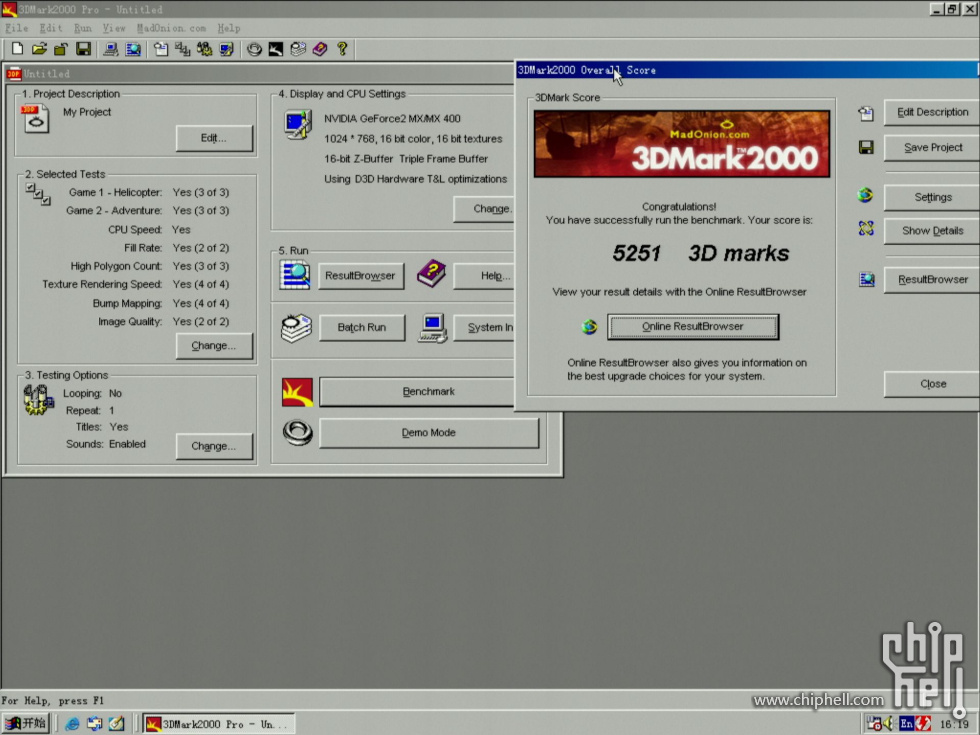This screenshot has height=735, width=980.
Task: Click the Edit... button in Project Description
Action: (x=214, y=138)
